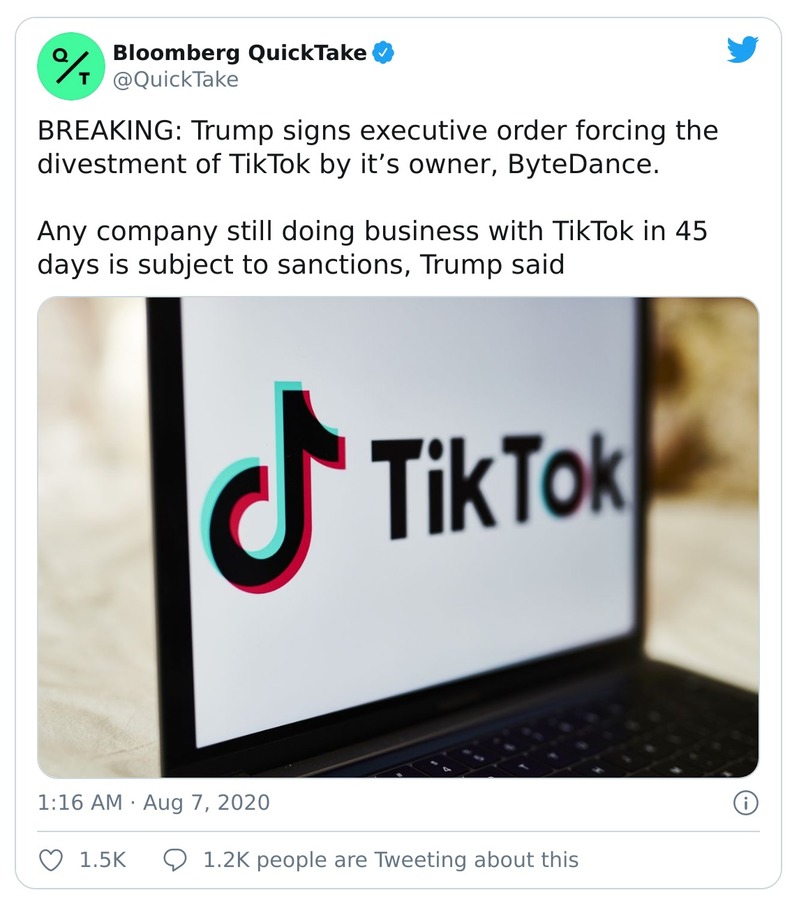Click the Aug 7, 2020 date
Viewport: 799px width, 911px height.
(205, 803)
